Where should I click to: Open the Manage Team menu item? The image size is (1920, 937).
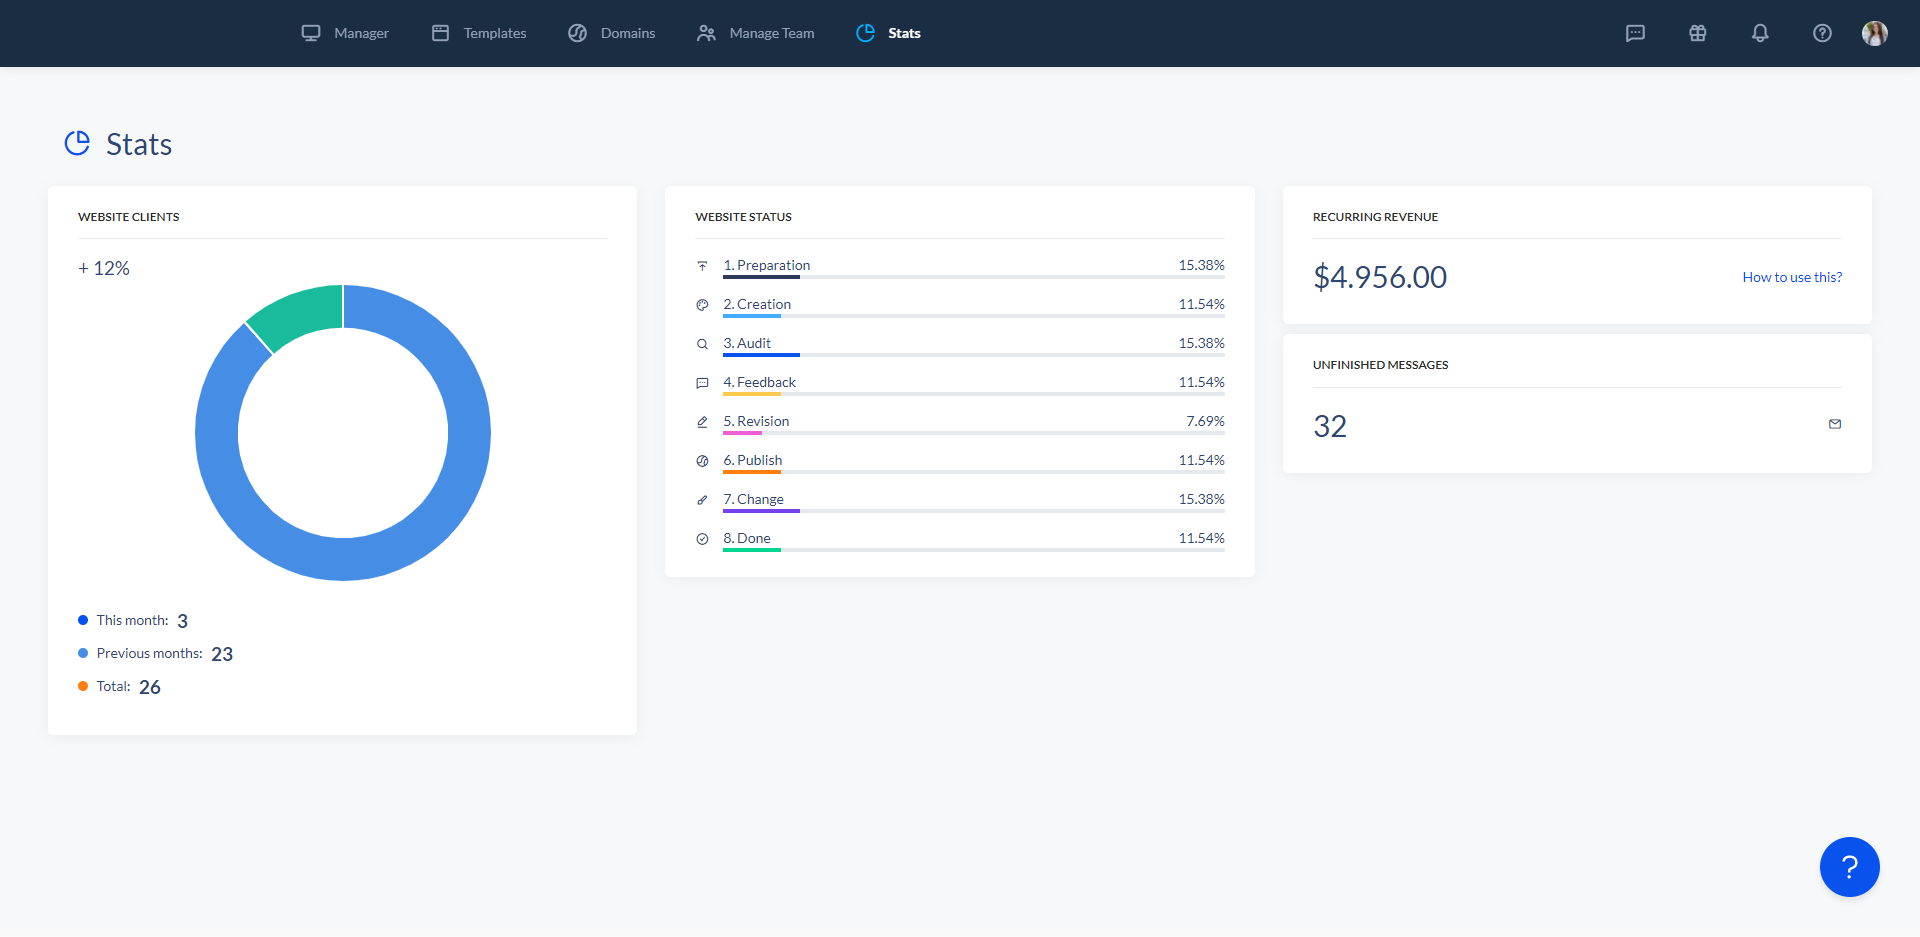[x=756, y=33]
